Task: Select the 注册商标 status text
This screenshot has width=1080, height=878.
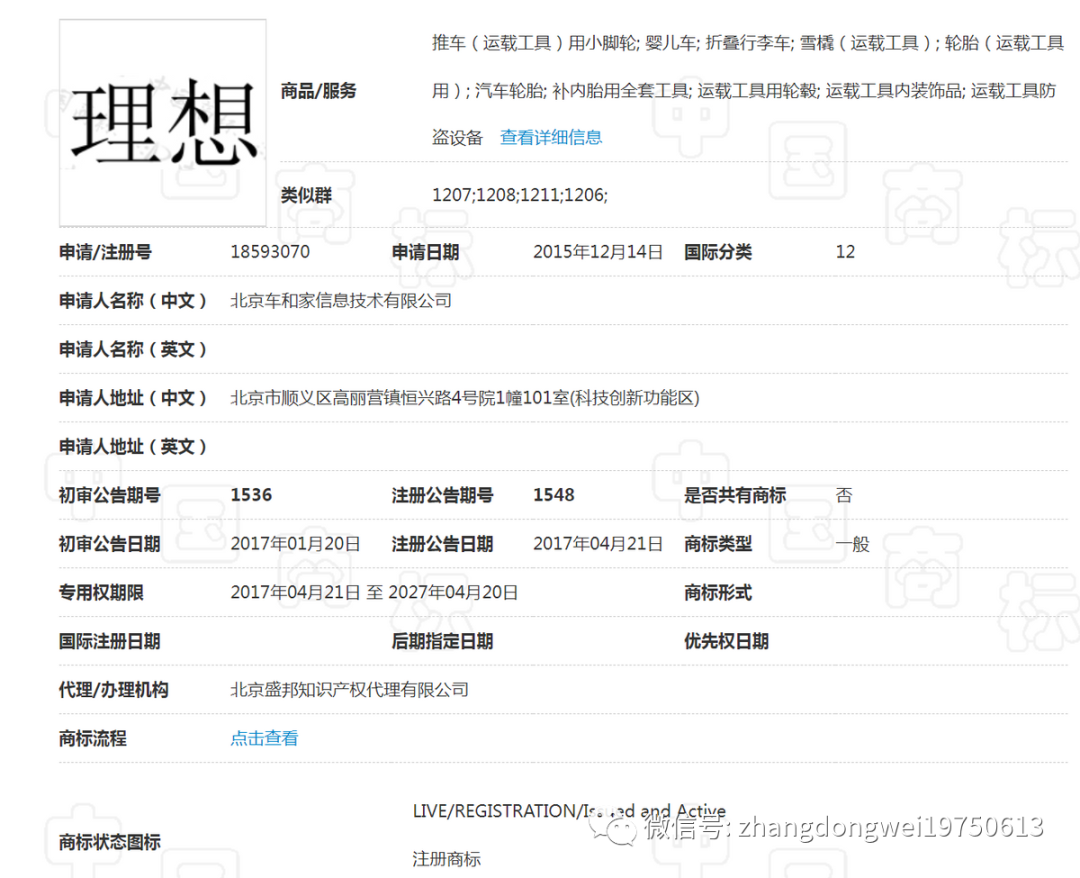Action: 446,859
